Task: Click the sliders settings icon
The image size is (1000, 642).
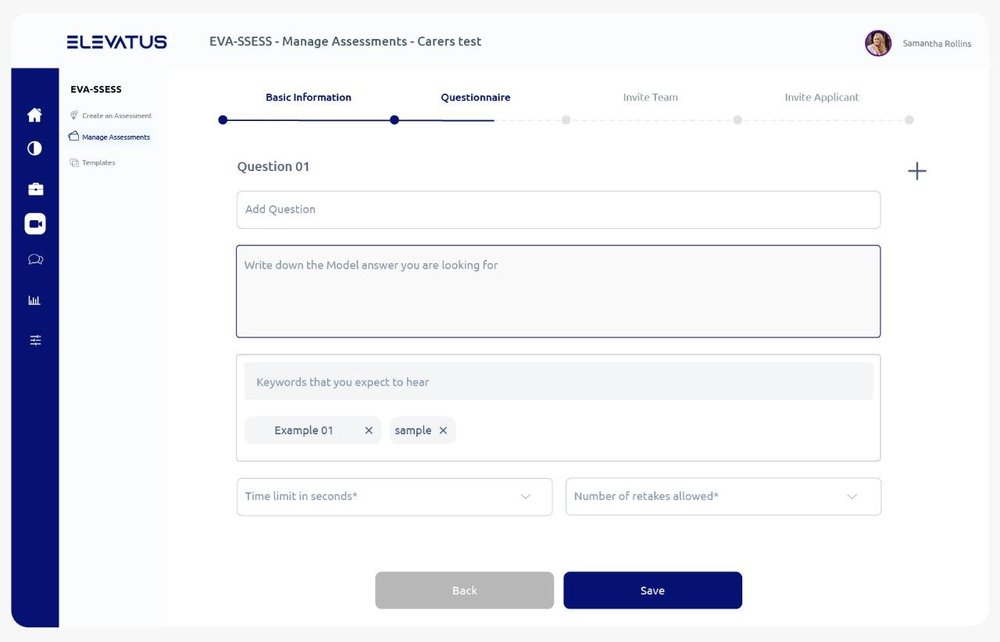Action: point(35,341)
